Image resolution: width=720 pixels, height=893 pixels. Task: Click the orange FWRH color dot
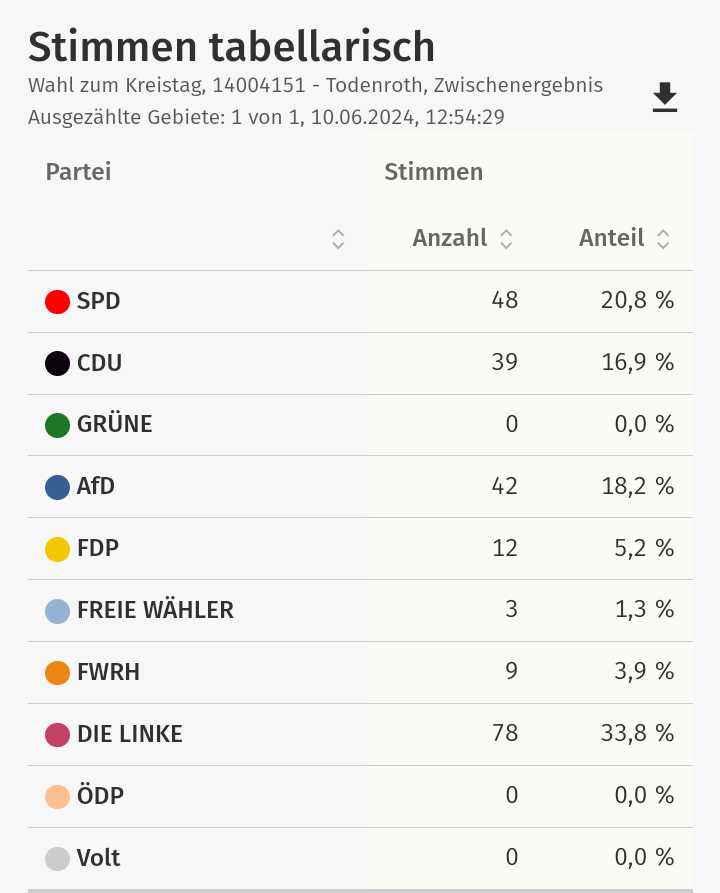pos(58,673)
